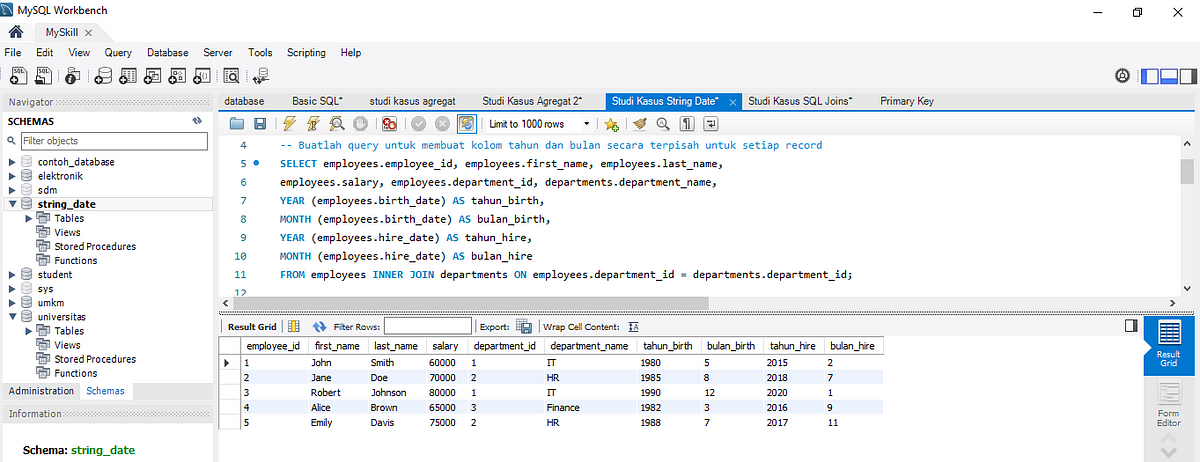Toggle the result side panel
The image size is (1200, 462).
tap(1131, 326)
